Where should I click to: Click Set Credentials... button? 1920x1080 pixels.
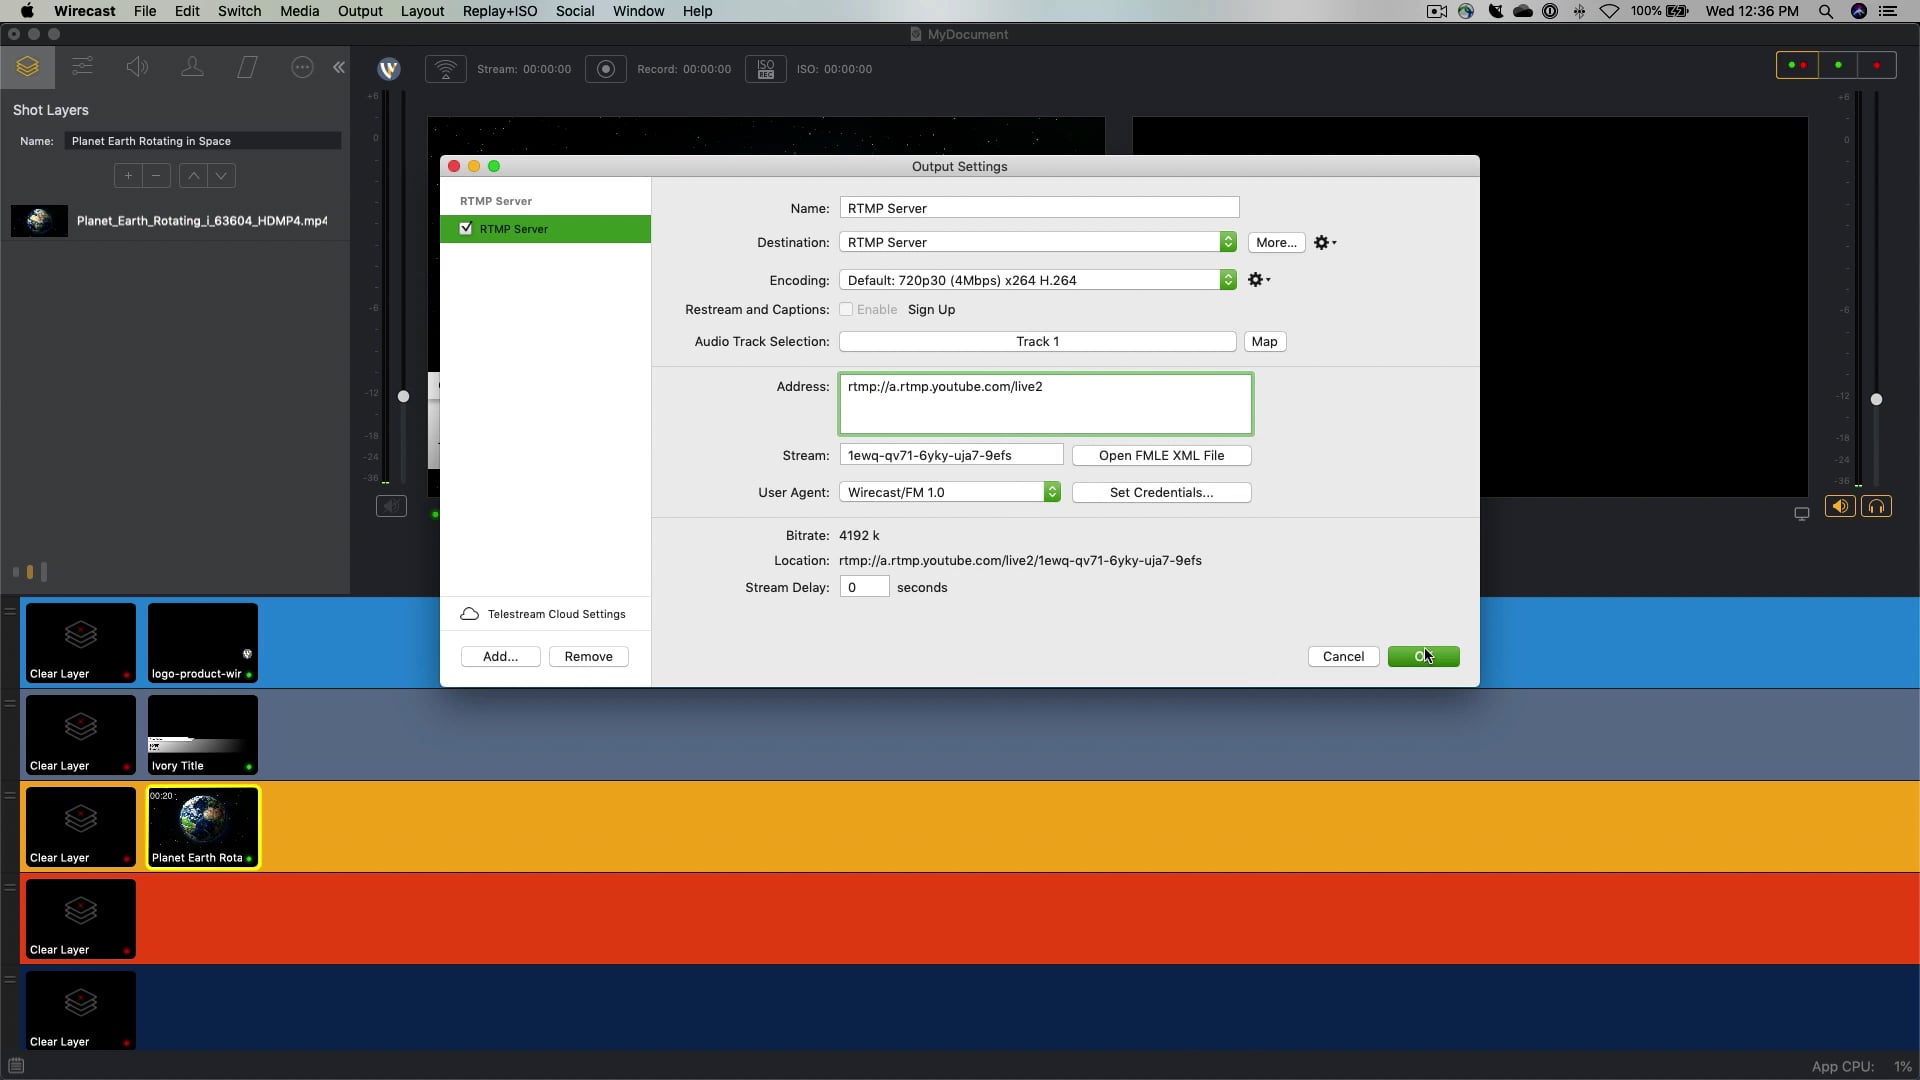tap(1161, 493)
